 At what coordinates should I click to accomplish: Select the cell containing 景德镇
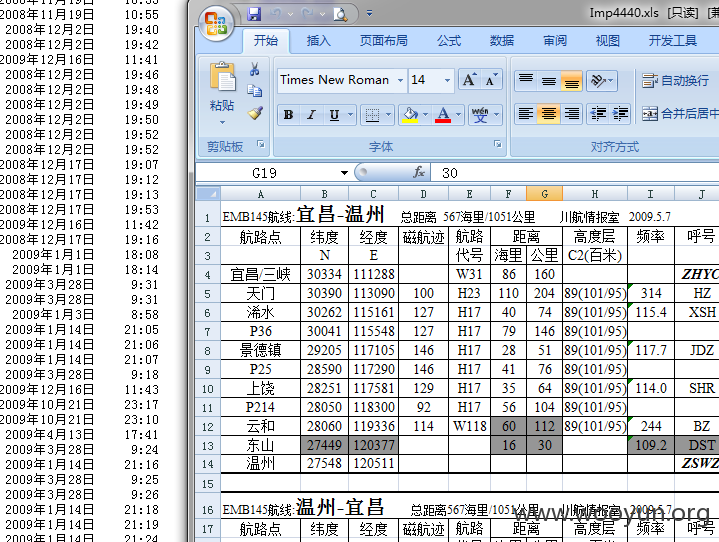coord(260,350)
